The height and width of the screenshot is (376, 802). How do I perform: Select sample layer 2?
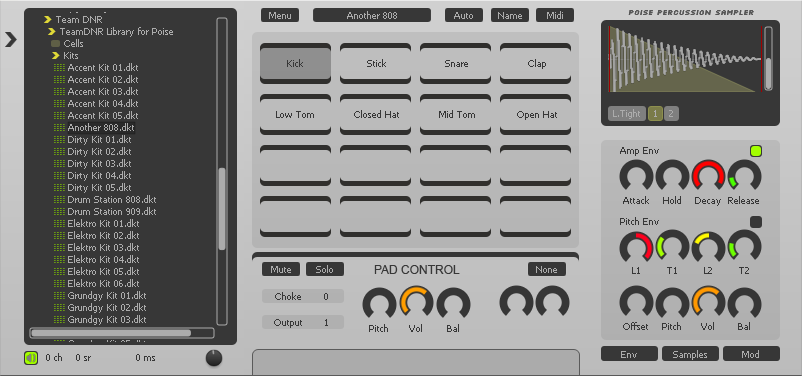671,114
